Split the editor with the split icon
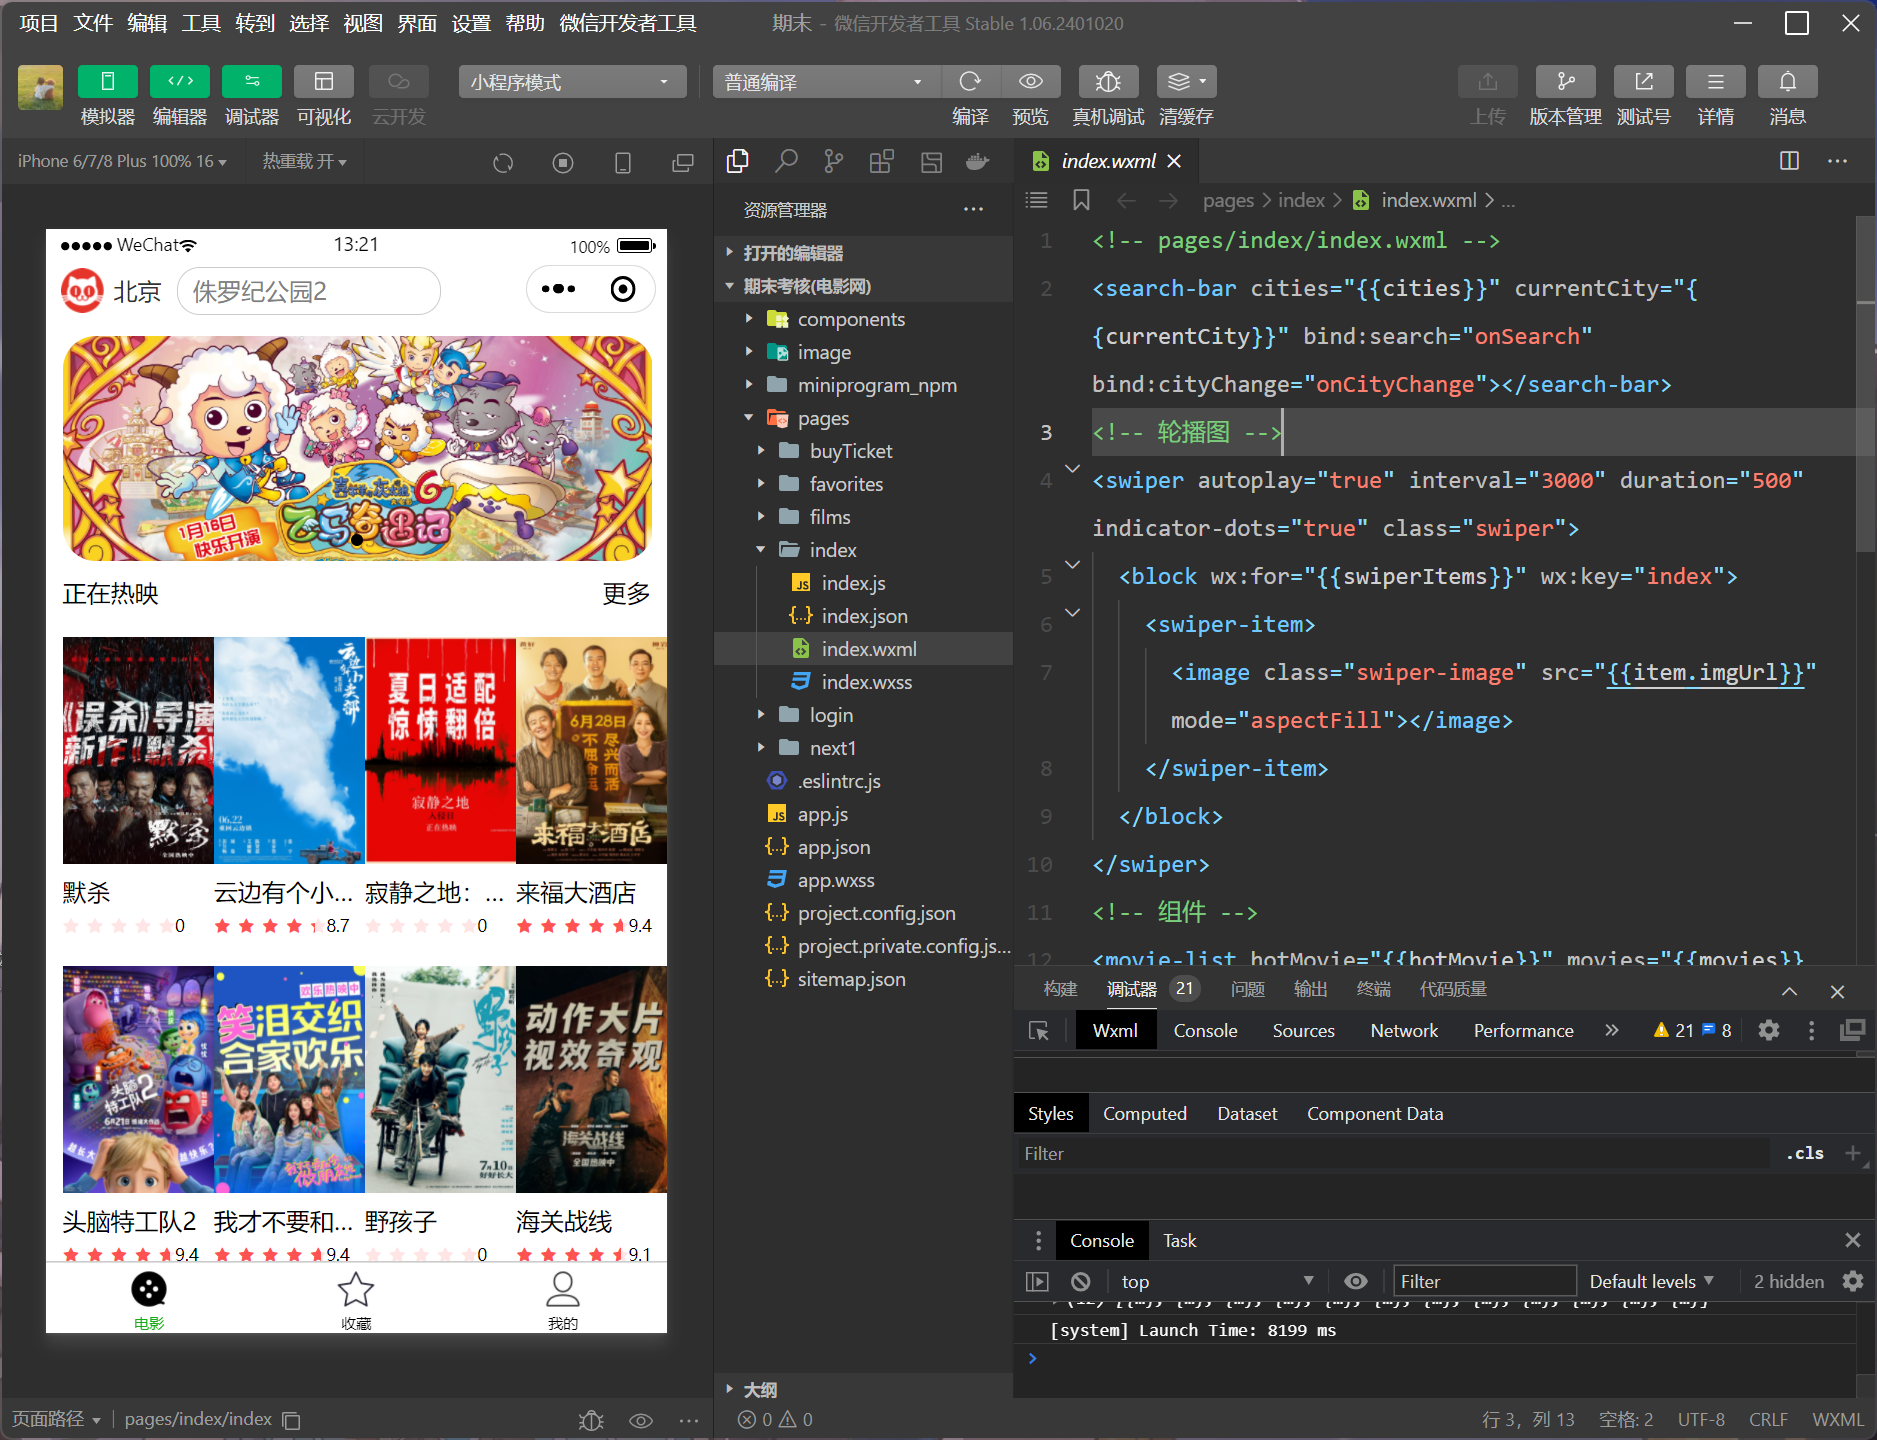Viewport: 1877px width, 1440px height. [x=1790, y=161]
